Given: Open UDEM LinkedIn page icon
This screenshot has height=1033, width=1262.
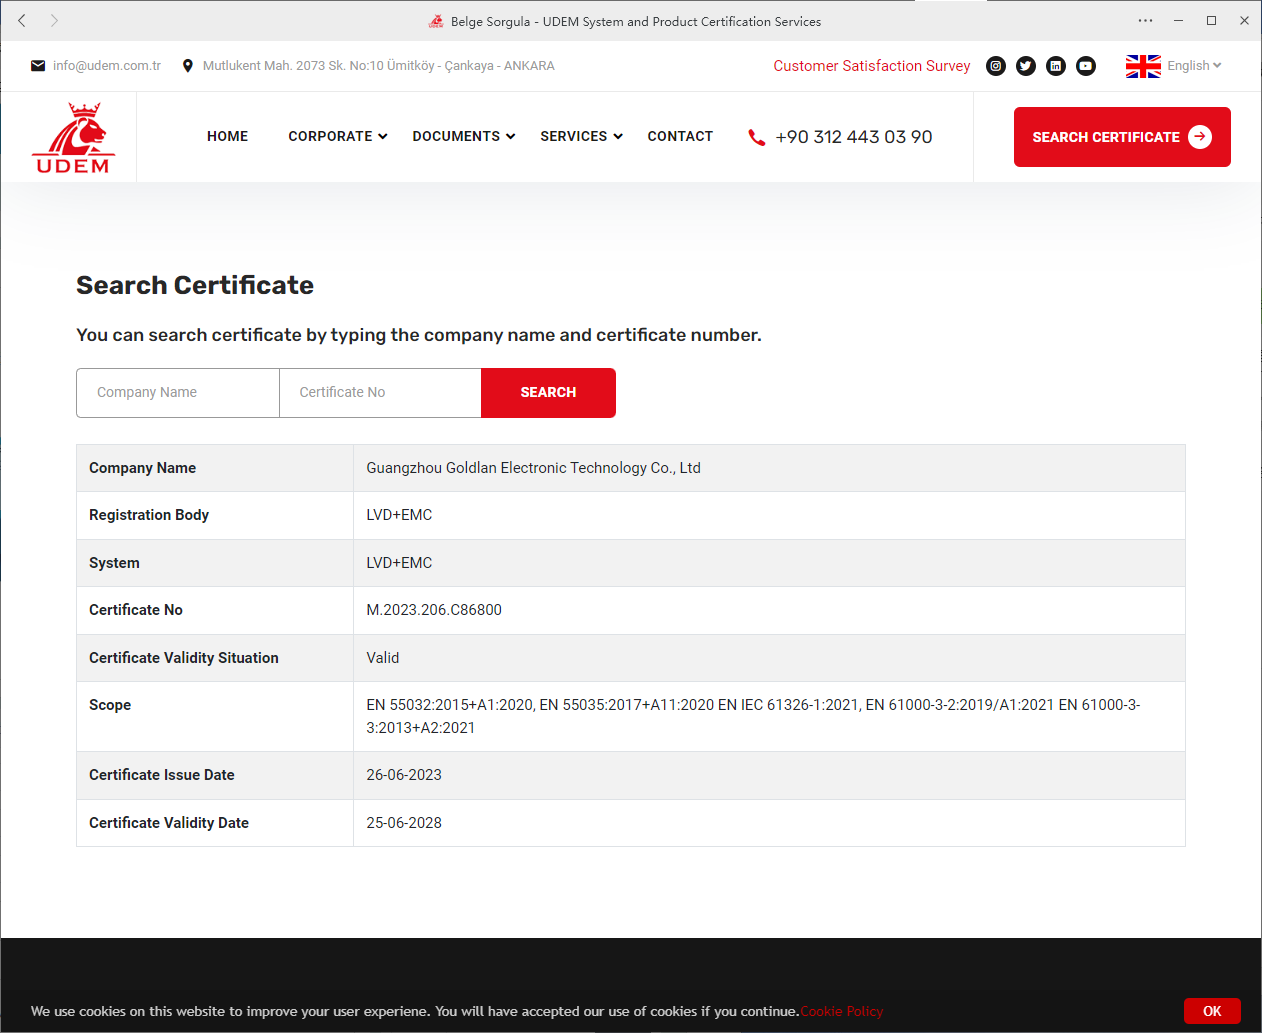Looking at the screenshot, I should (1056, 66).
